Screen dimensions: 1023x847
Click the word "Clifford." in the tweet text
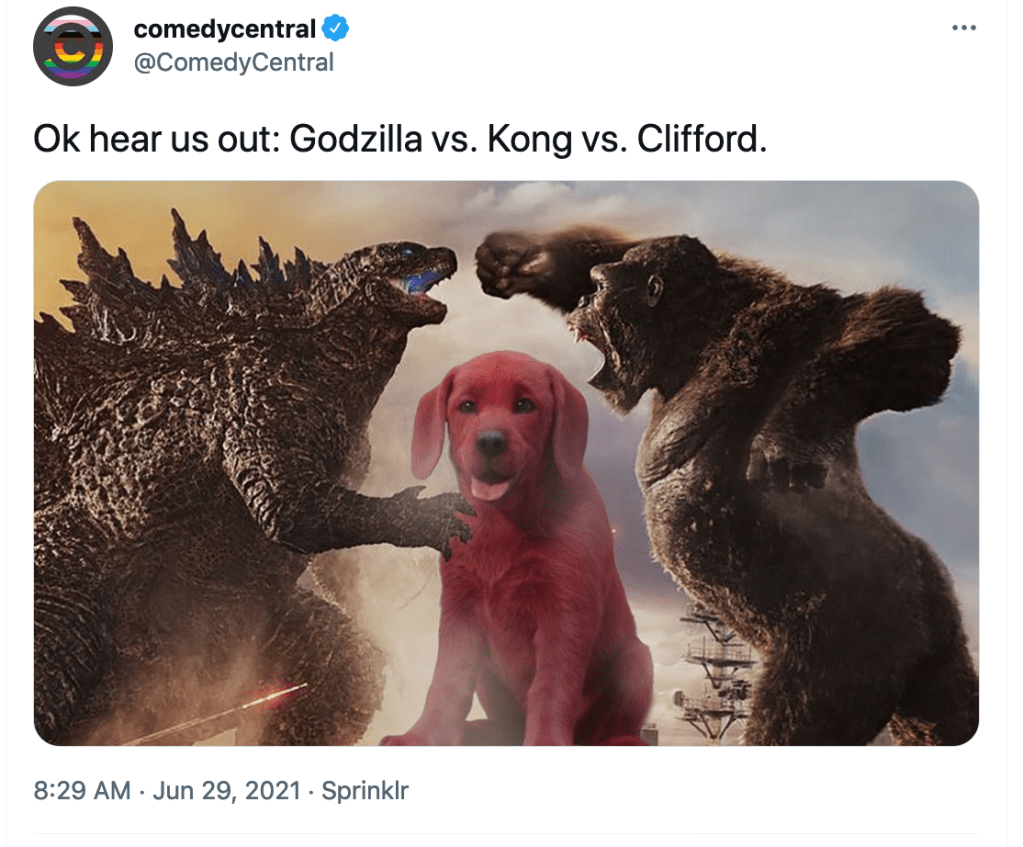[701, 138]
